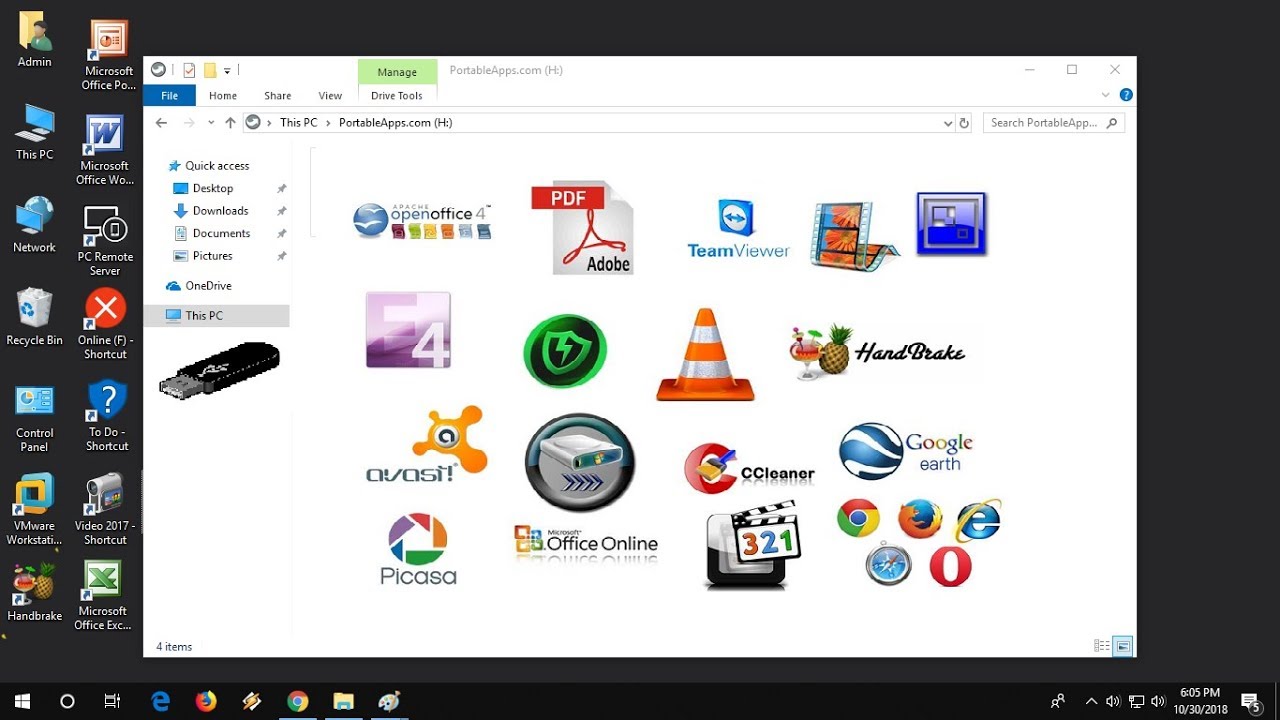Open the Admin folder on the desktop
The image size is (1280, 720).
[x=34, y=40]
